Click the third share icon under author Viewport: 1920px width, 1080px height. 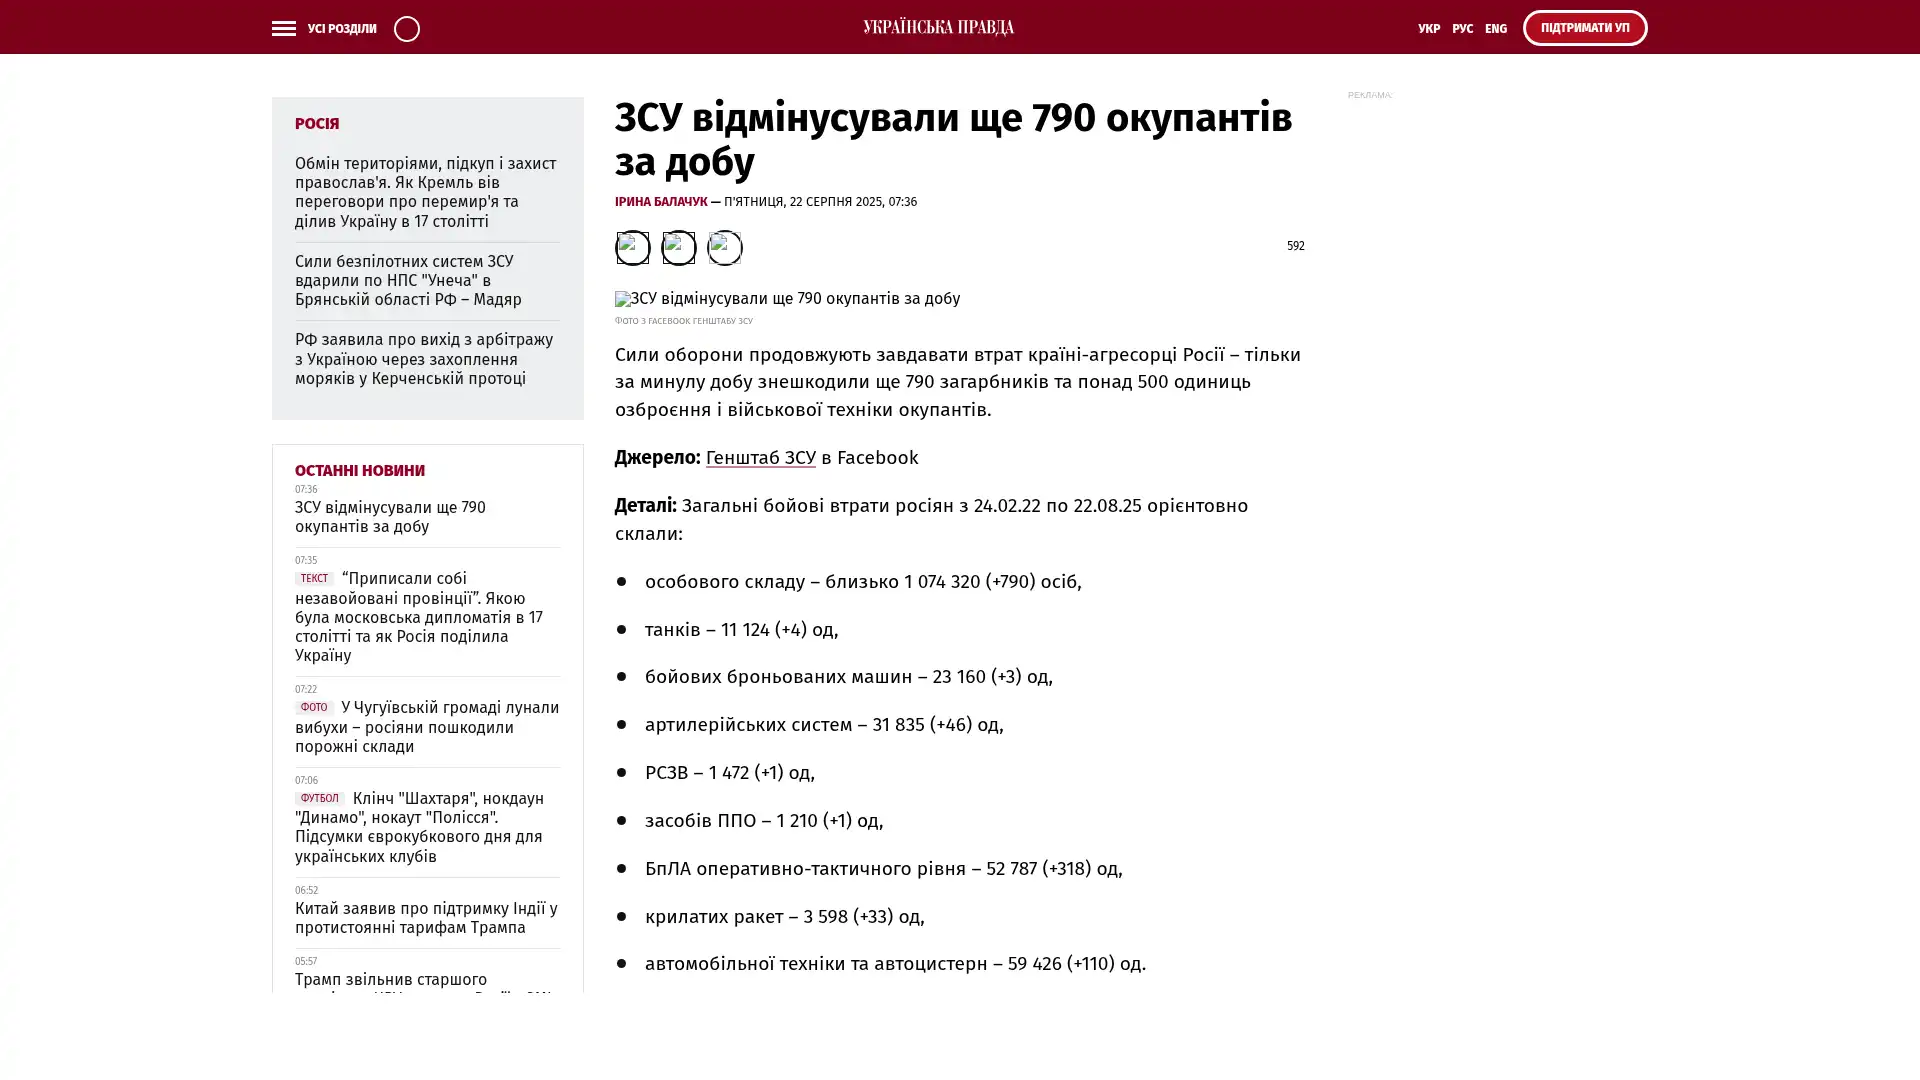(x=724, y=247)
